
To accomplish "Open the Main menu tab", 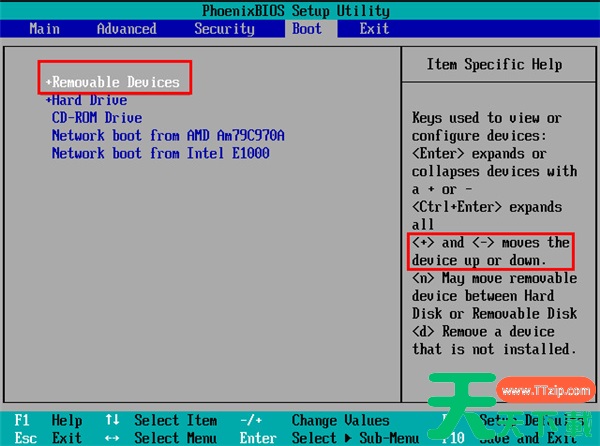I will 44,29.
